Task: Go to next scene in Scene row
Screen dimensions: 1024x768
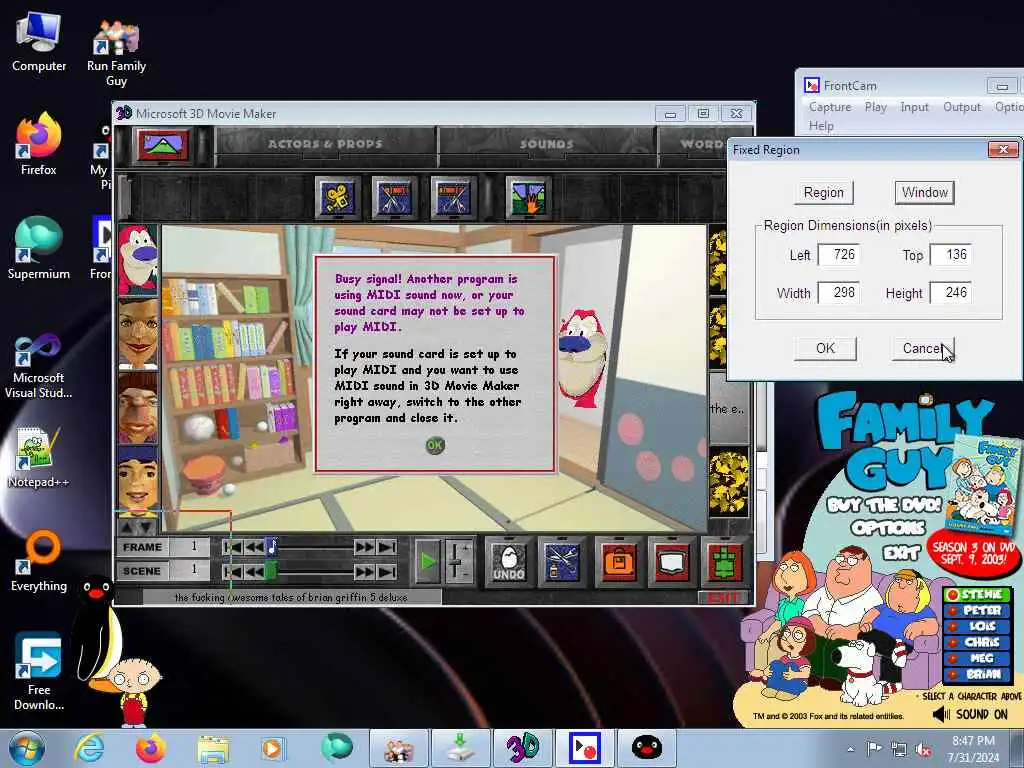Action: pyautogui.click(x=364, y=572)
